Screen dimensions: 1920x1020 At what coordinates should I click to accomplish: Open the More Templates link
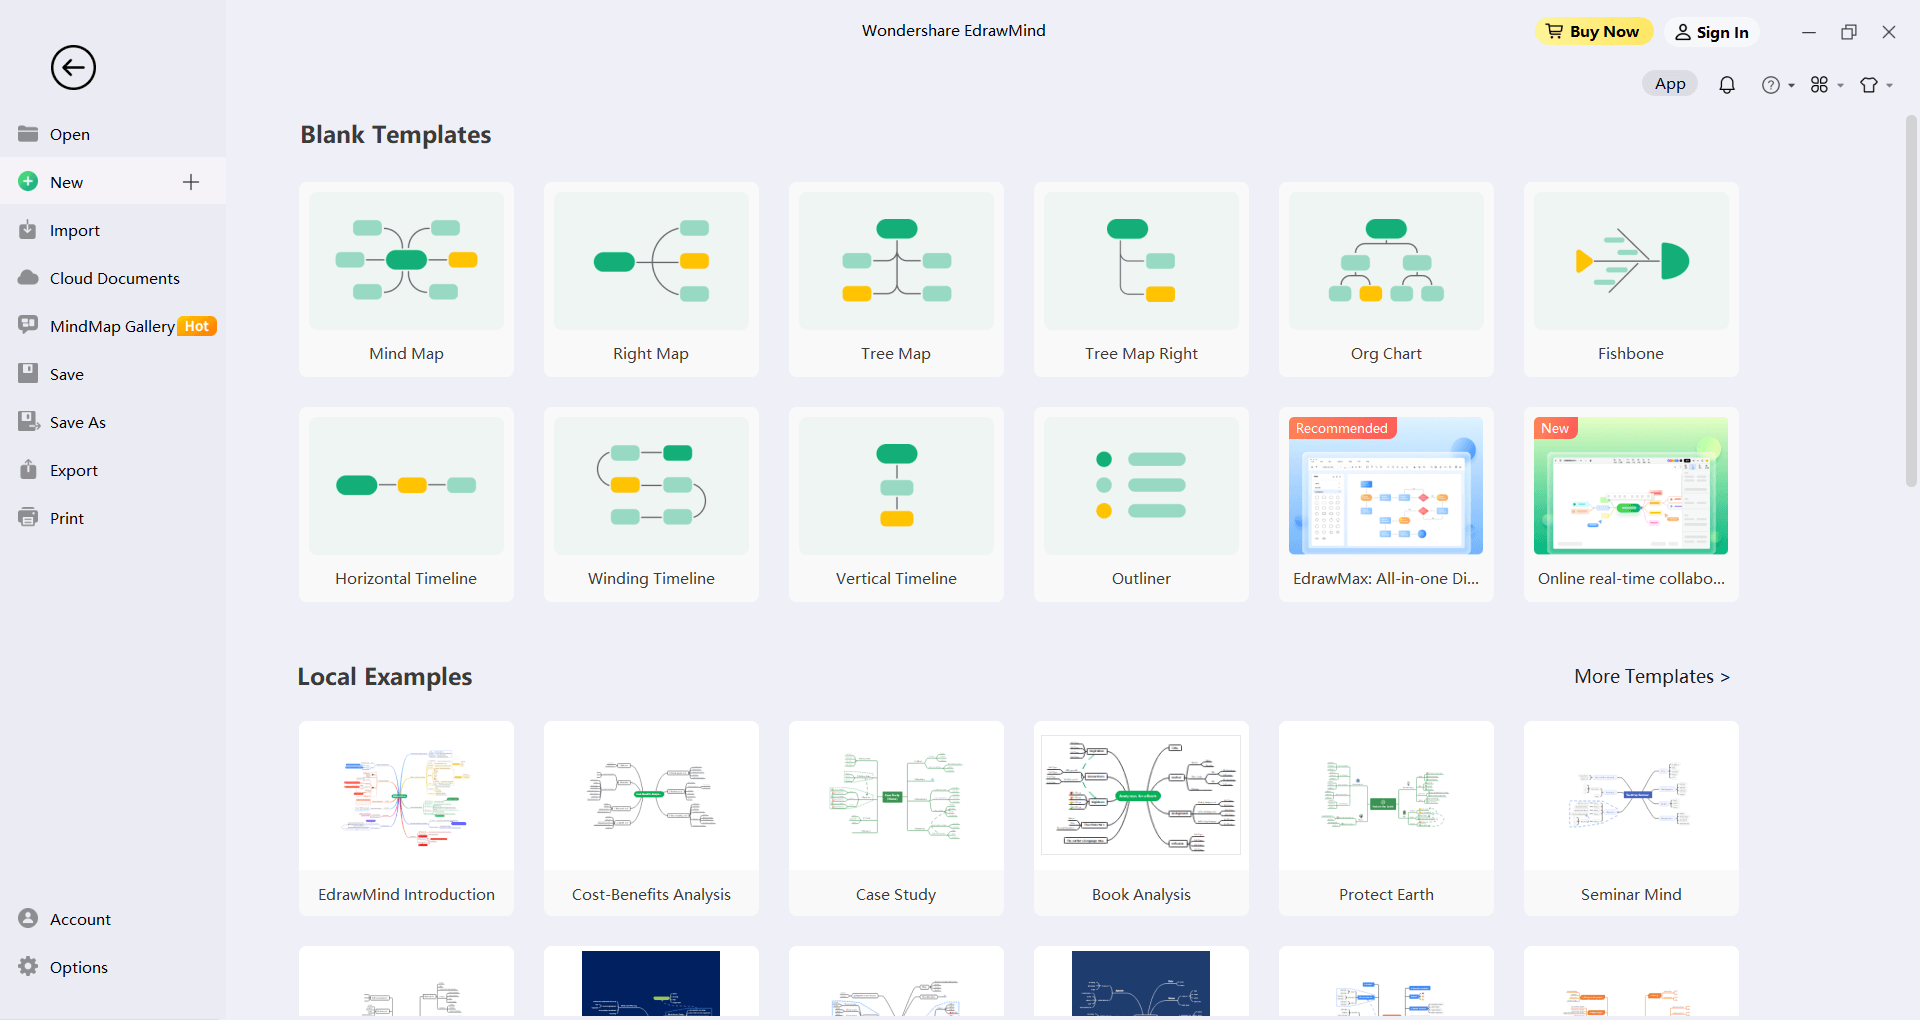pyautogui.click(x=1652, y=677)
